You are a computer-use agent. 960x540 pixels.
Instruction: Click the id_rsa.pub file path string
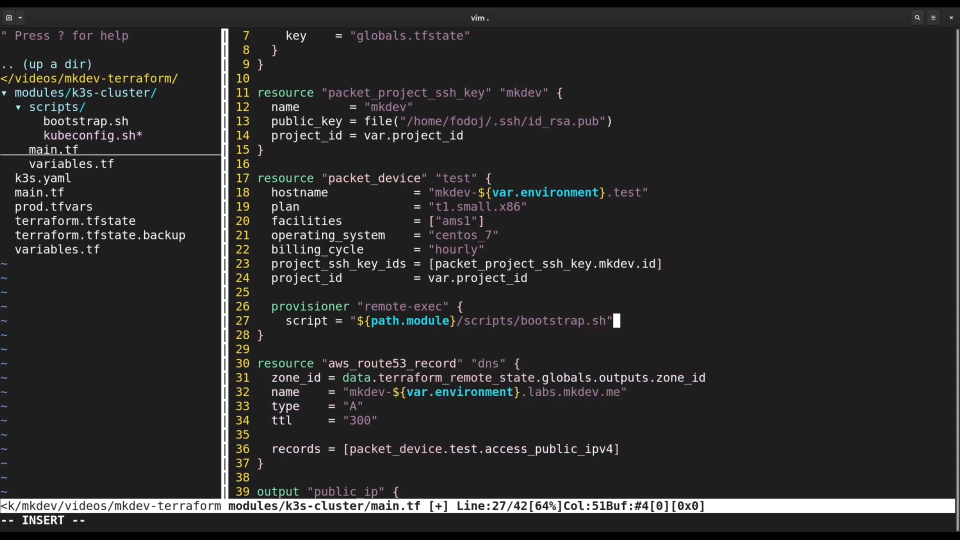tap(502, 121)
